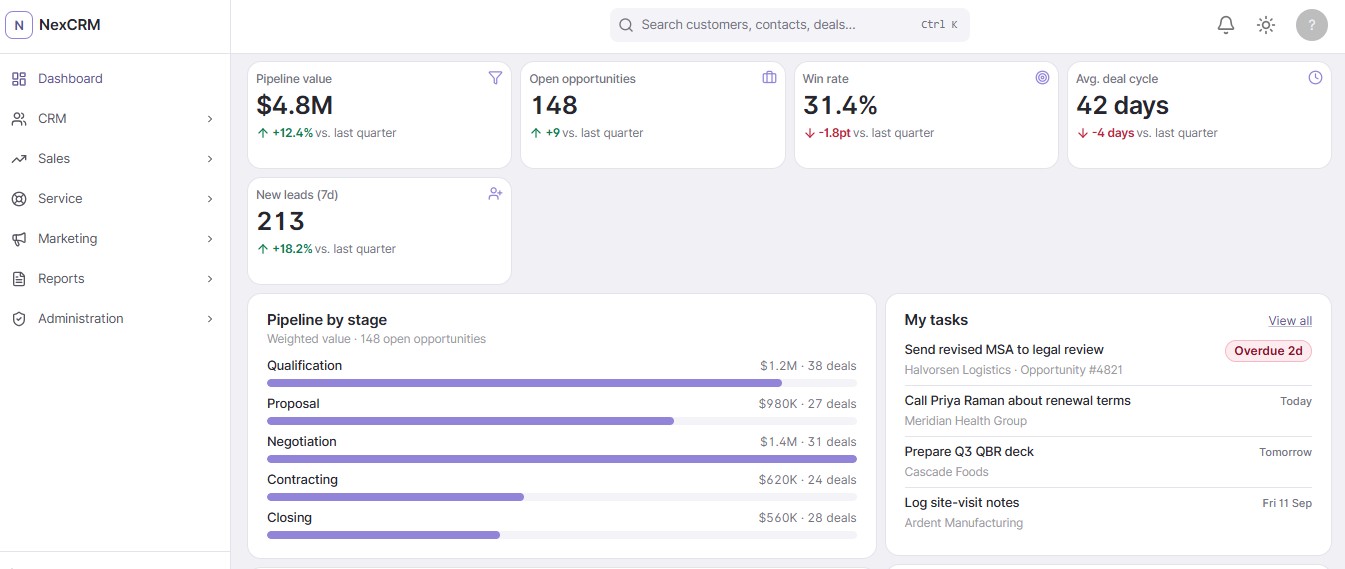Viewport: 1345px width, 569px height.
Task: Select Marketing label in the sidebar
Action: (x=68, y=239)
